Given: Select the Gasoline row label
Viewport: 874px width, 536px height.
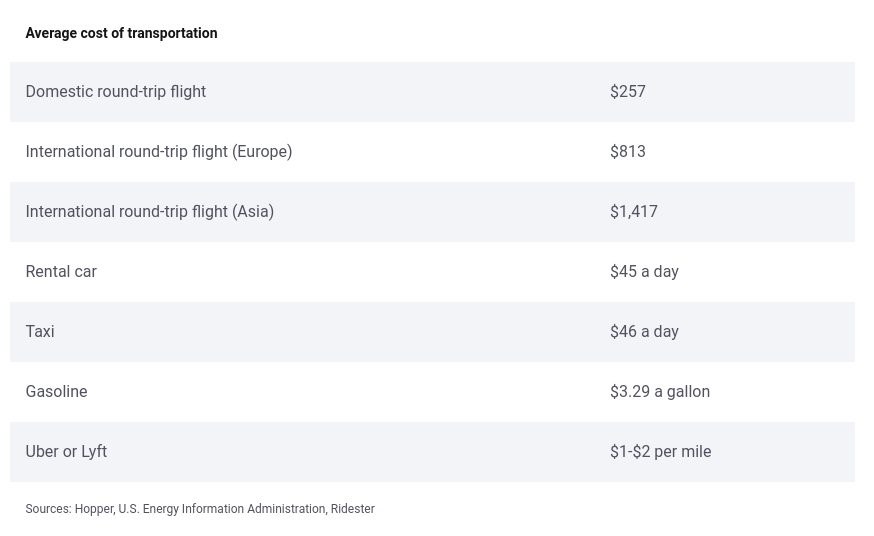Looking at the screenshot, I should pos(56,392).
